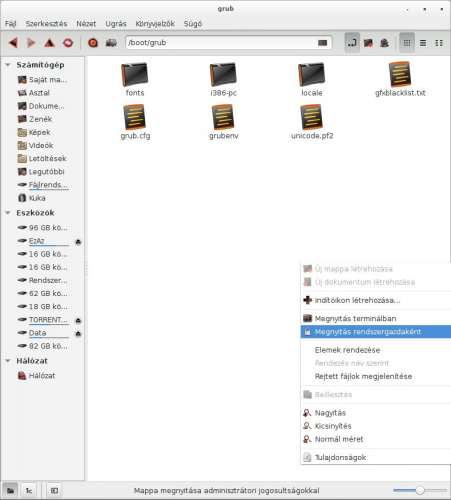The width and height of the screenshot is (451, 500).
Task: Eject the TORRENT volume
Action: [x=78, y=321]
